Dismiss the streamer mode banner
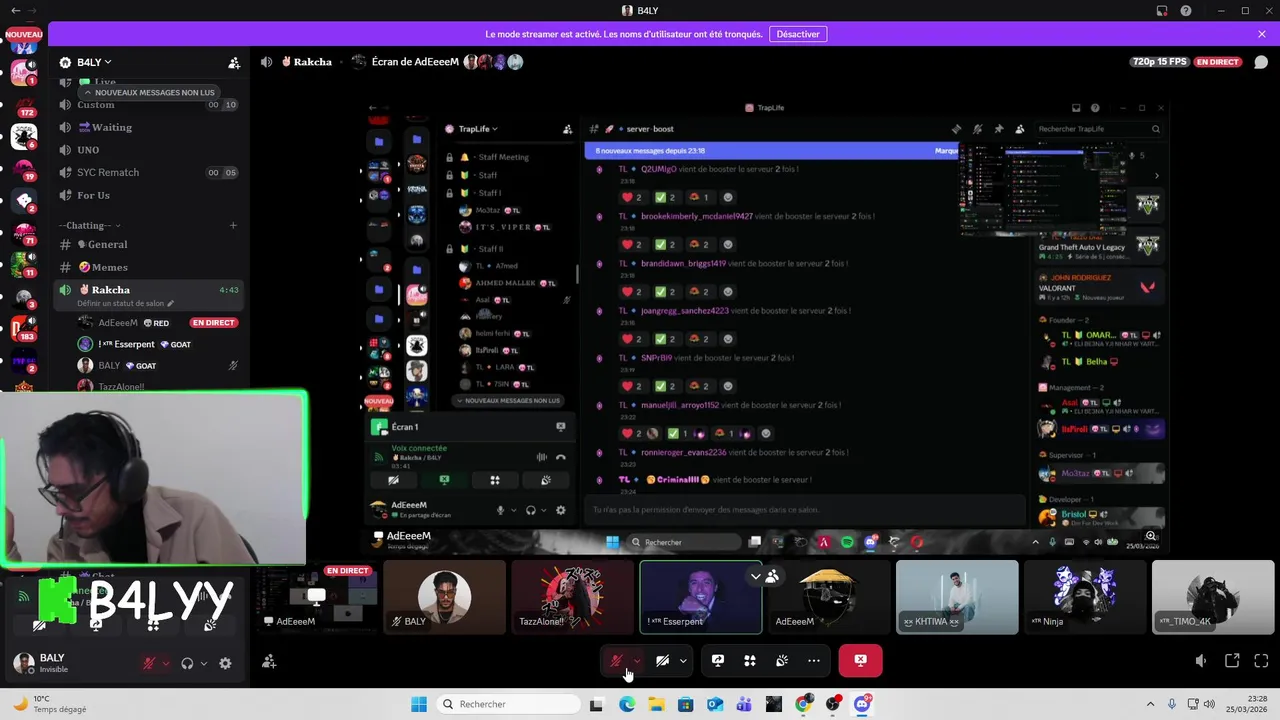This screenshot has height=720, width=1280. 1262,34
